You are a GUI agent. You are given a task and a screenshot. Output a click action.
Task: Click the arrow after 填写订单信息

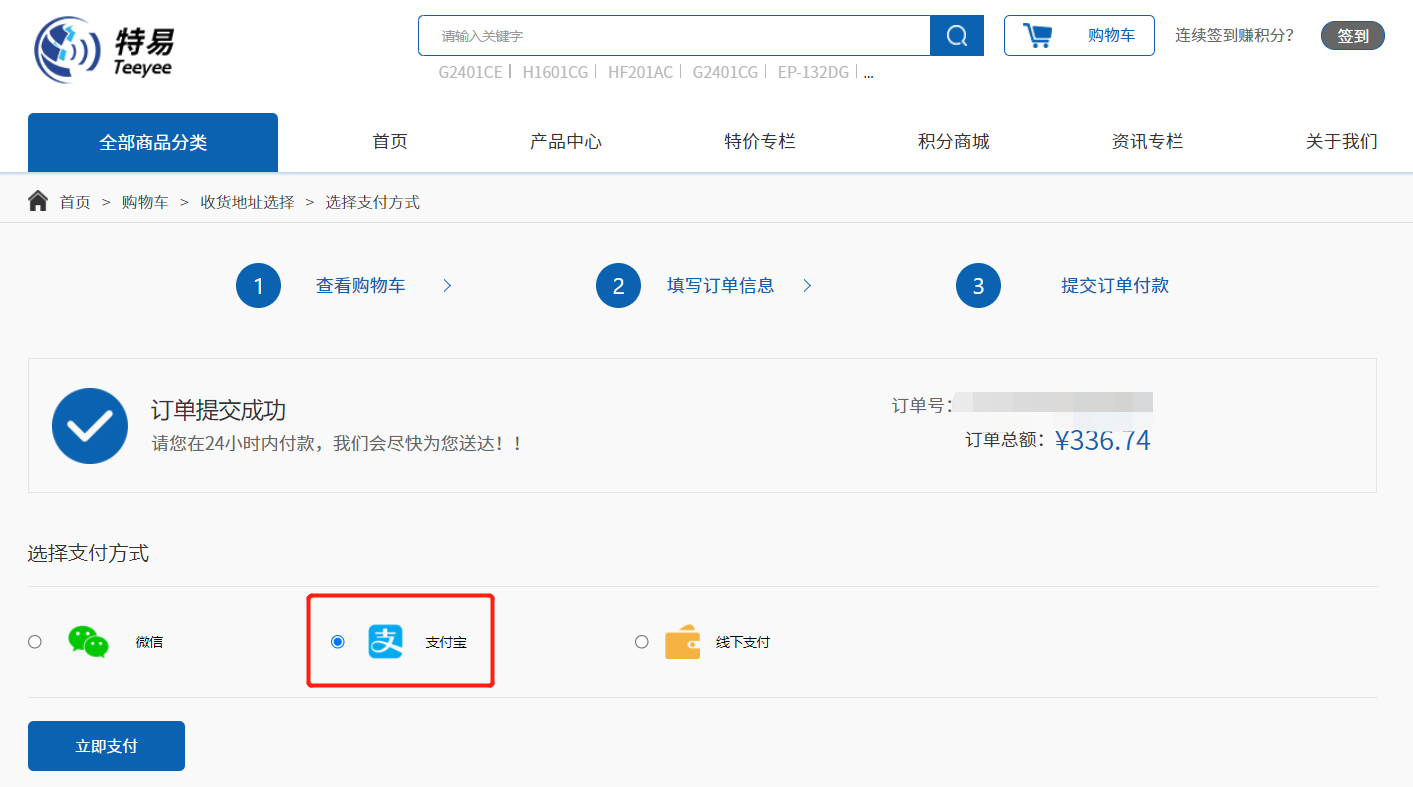click(807, 286)
